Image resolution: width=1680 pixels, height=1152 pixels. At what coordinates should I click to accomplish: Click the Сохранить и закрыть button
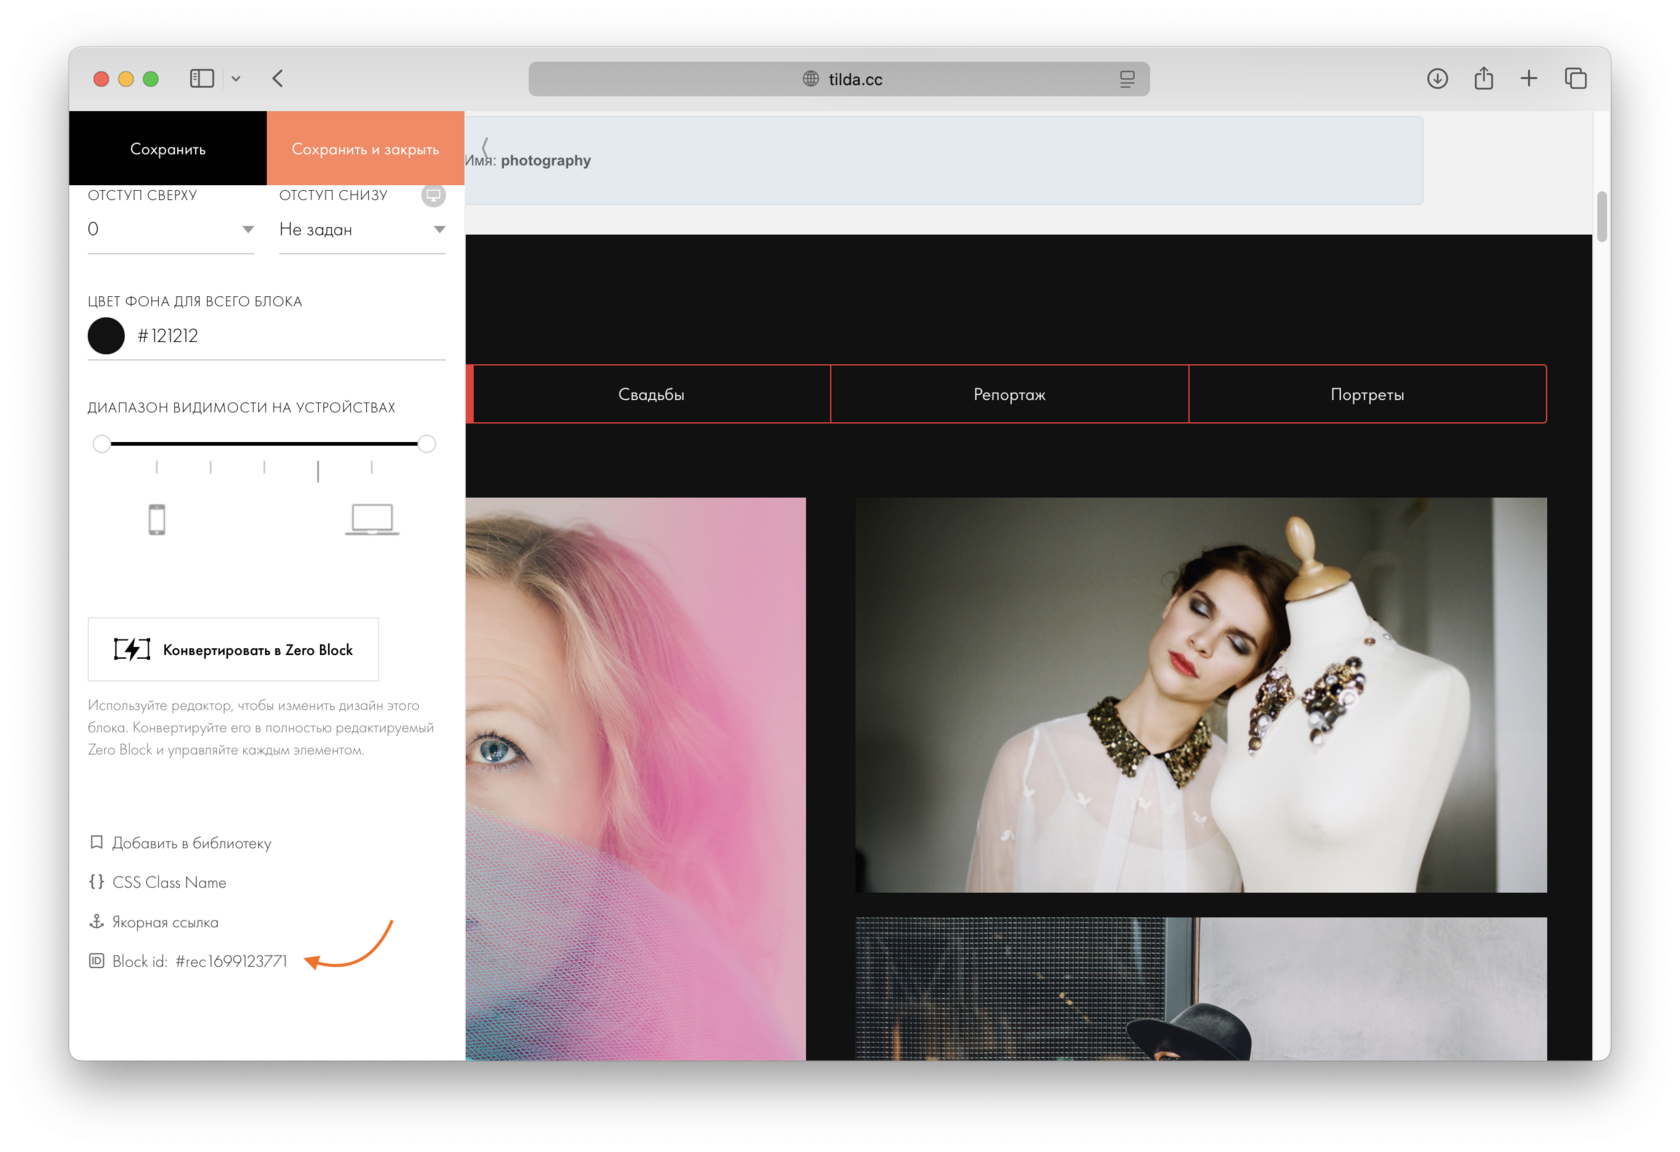tap(365, 148)
